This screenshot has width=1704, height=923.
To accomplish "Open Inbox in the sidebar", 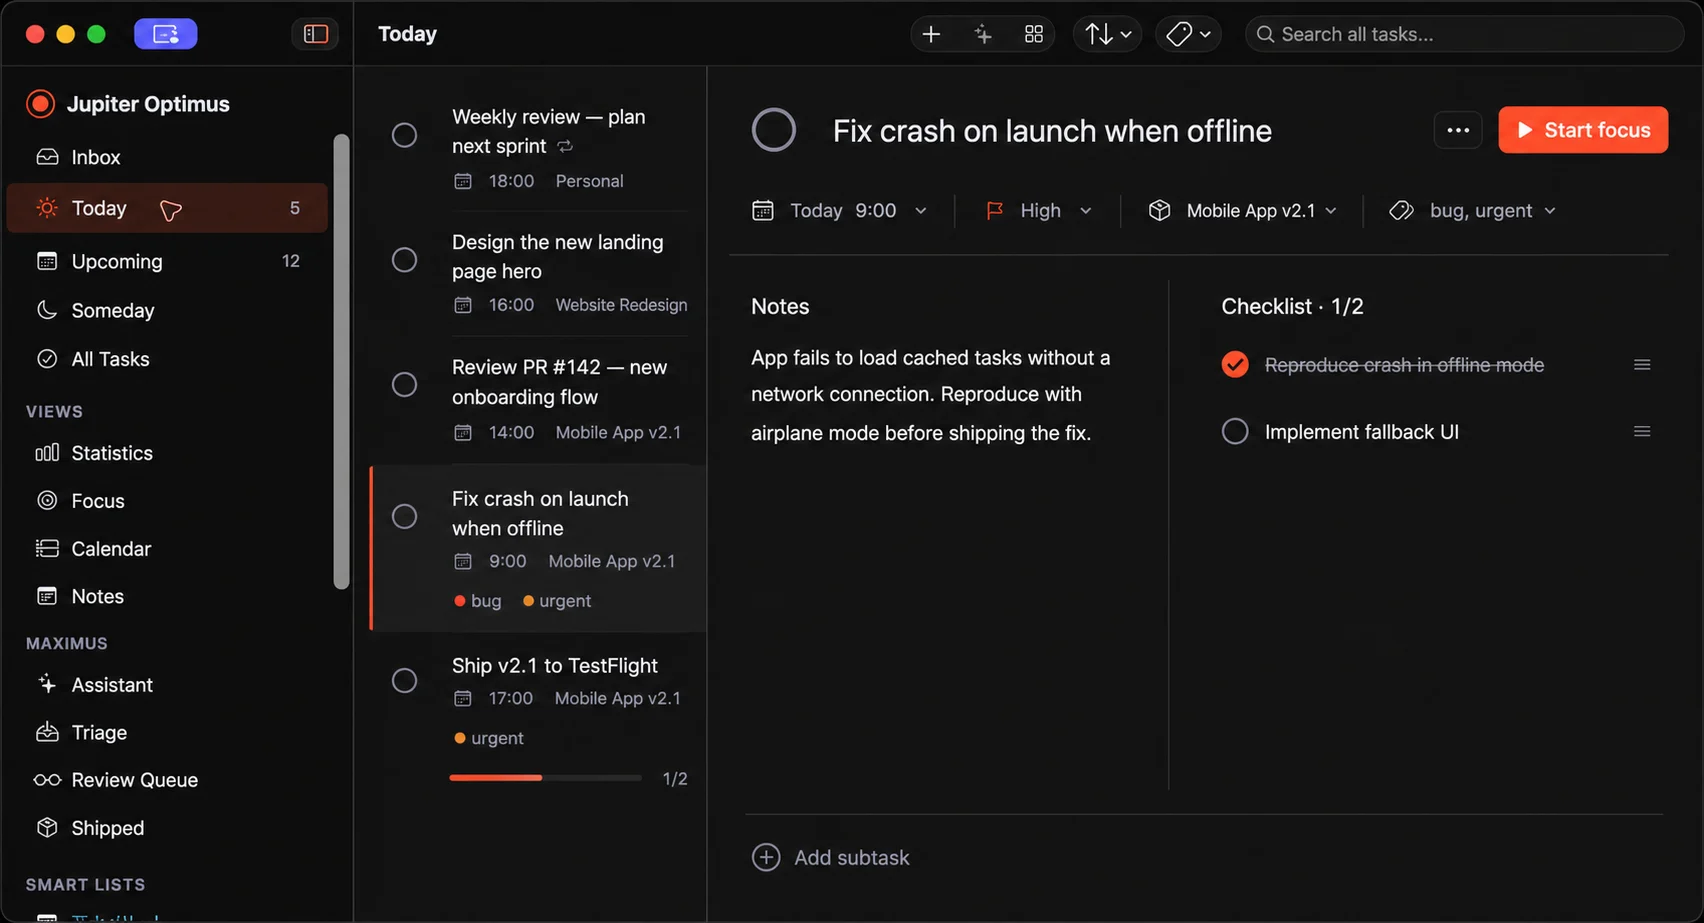I will pyautogui.click(x=167, y=157).
